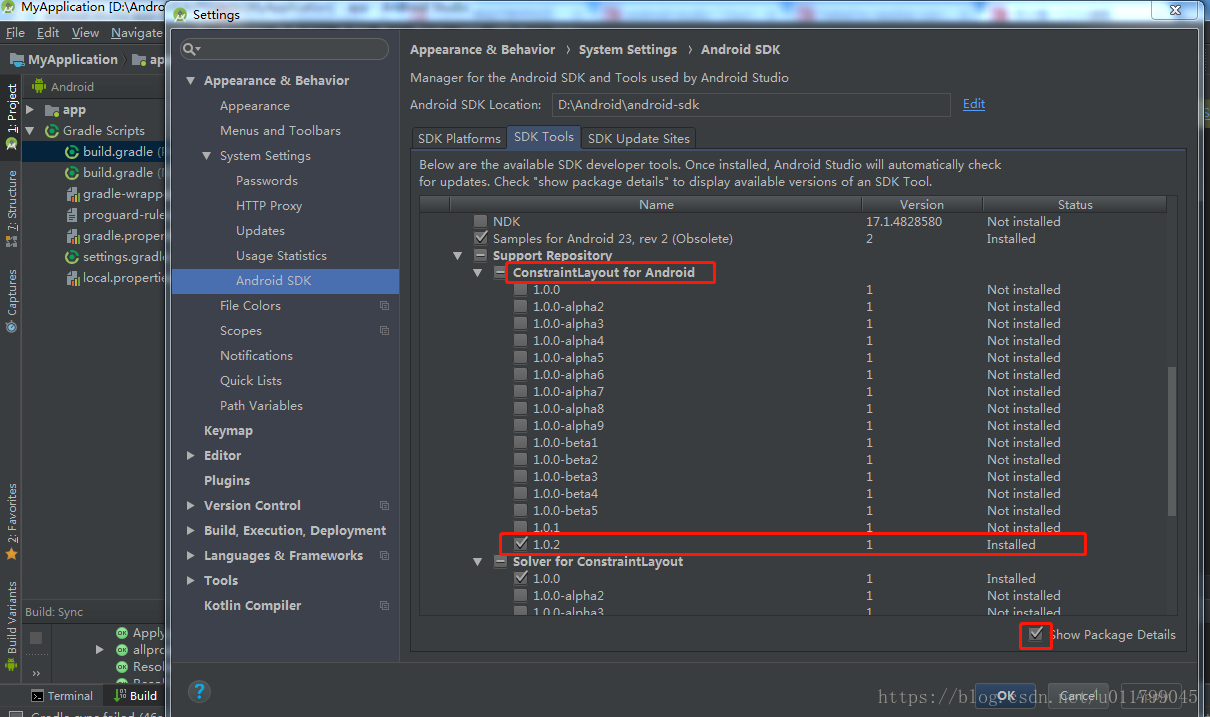This screenshot has height=717, width=1210.
Task: Click the search magnifier in Settings
Action: point(190,49)
